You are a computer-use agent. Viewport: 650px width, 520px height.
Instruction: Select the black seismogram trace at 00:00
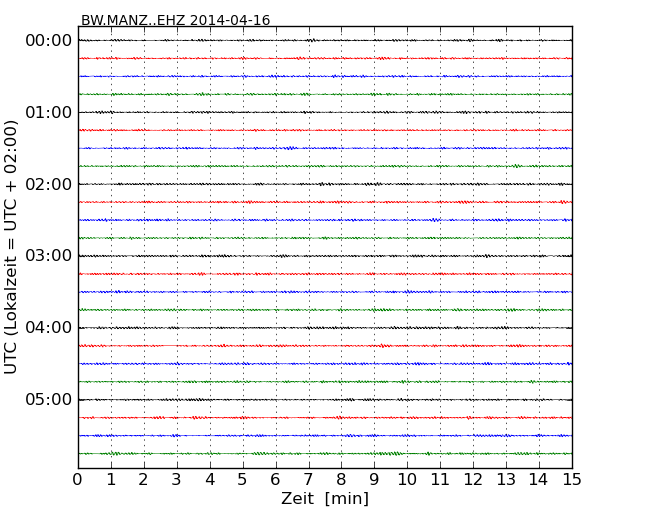[x=325, y=40]
